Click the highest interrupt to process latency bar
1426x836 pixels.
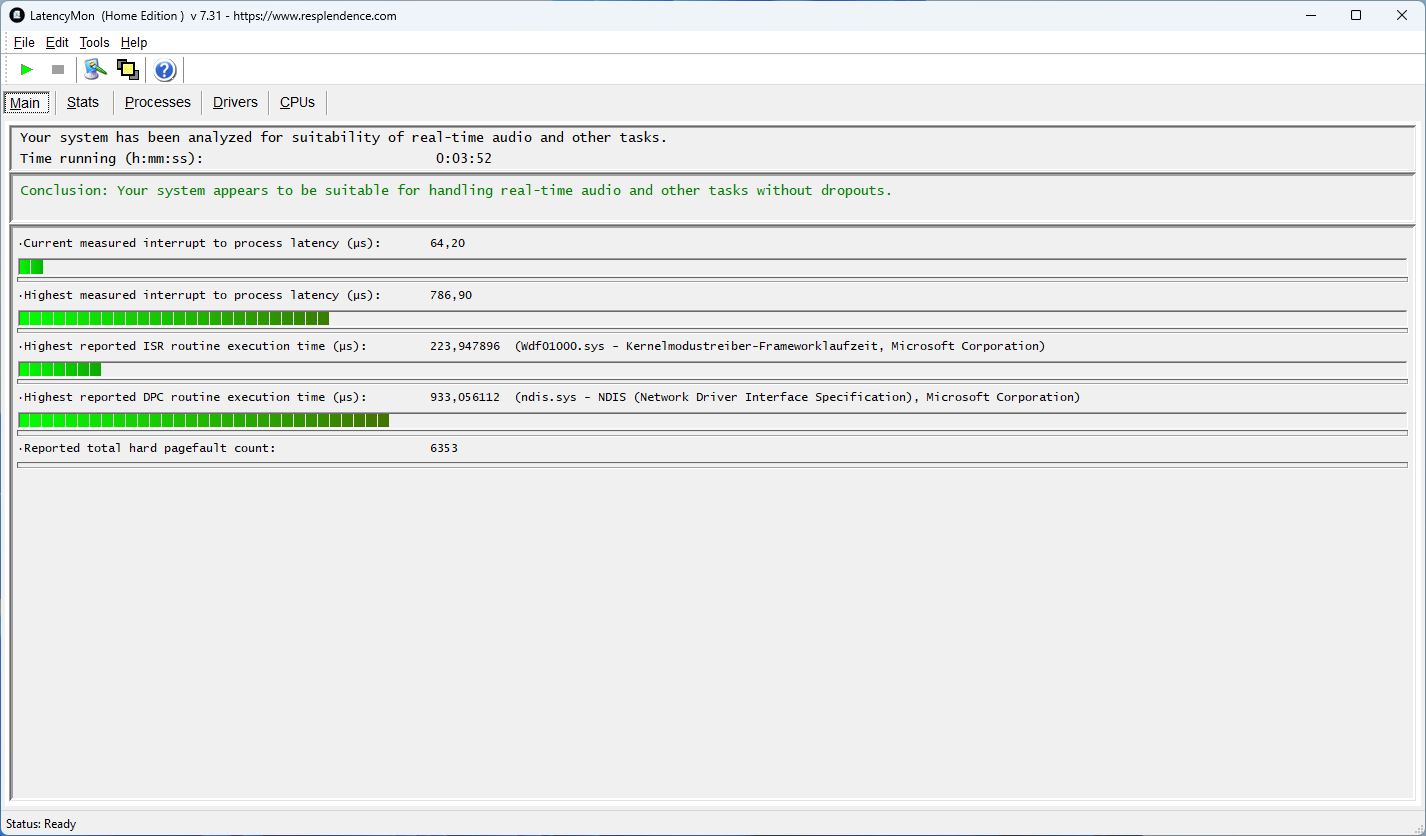point(174,318)
